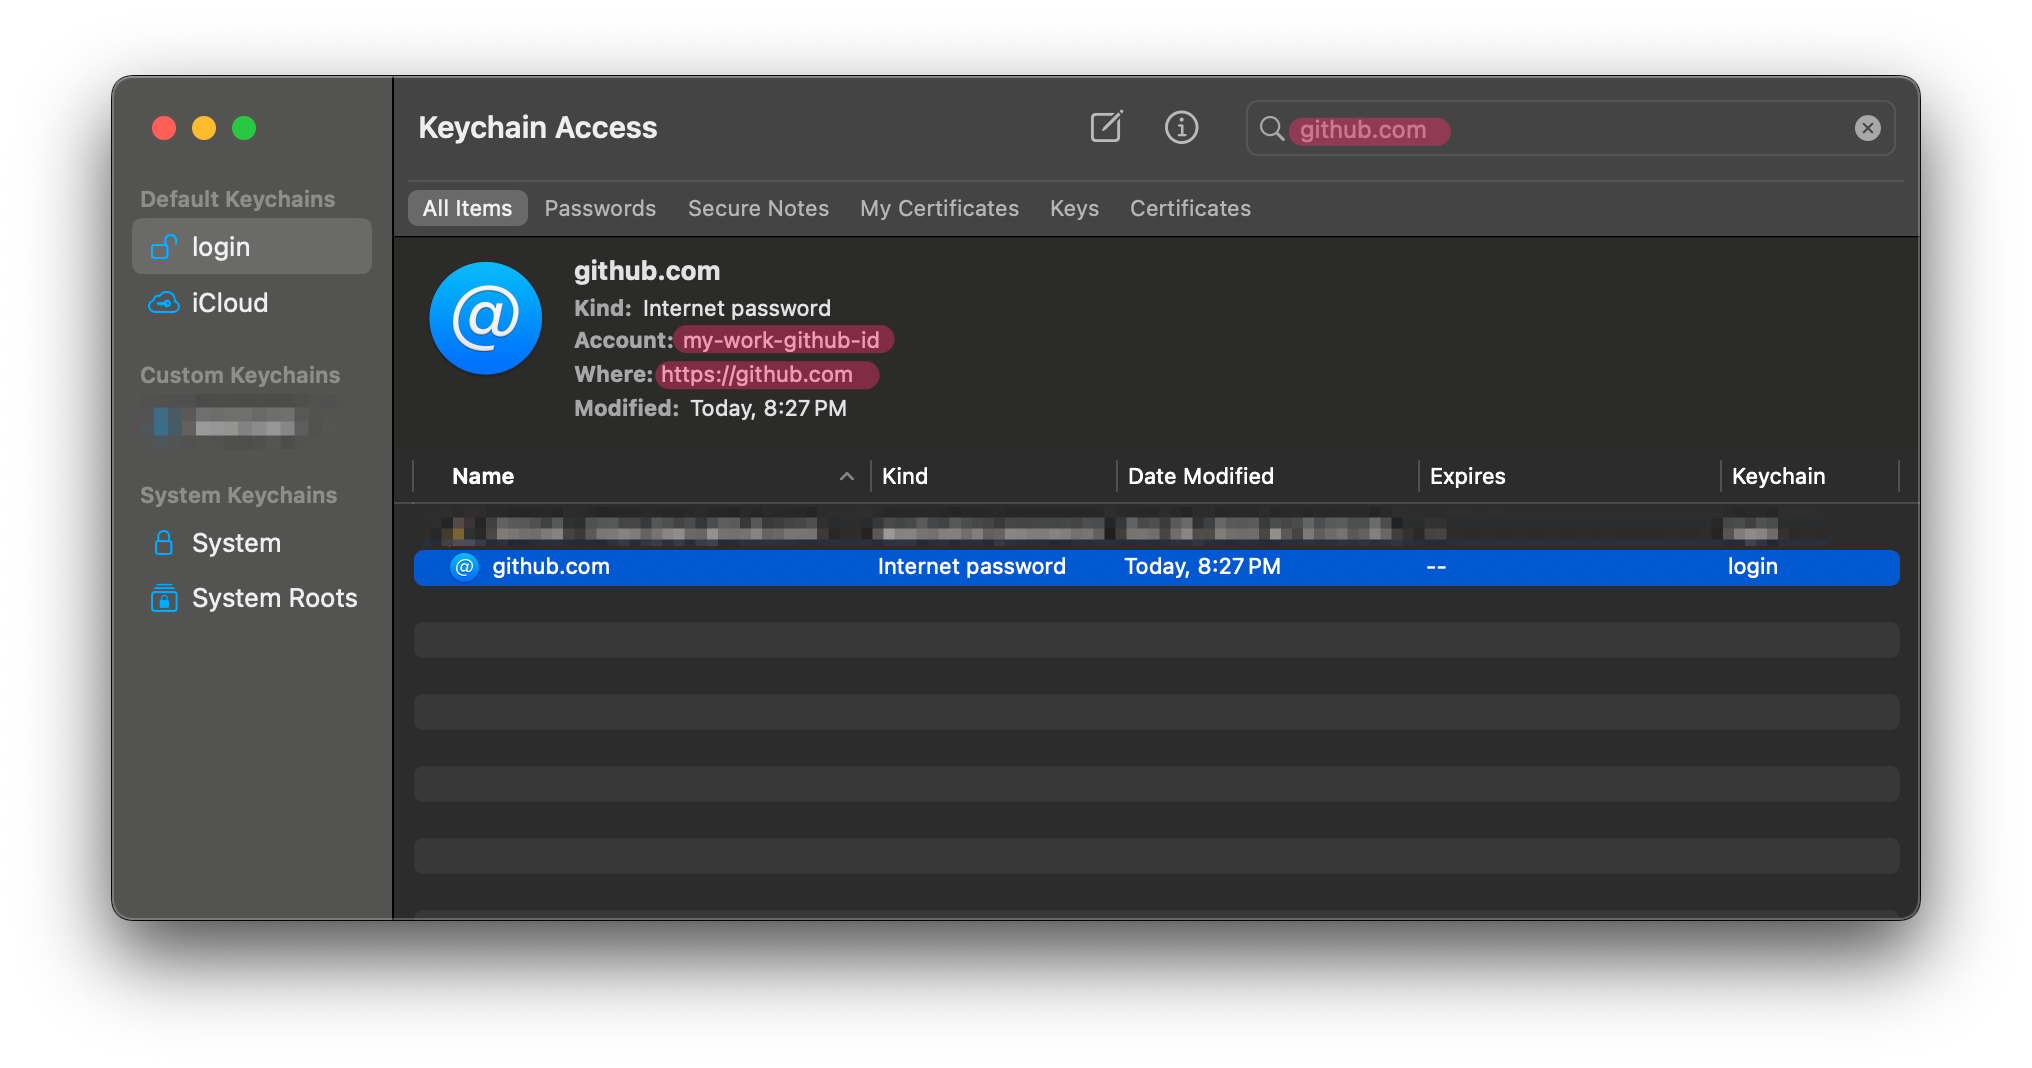Click the https://github.com Where value
2032x1068 pixels.
coord(757,374)
